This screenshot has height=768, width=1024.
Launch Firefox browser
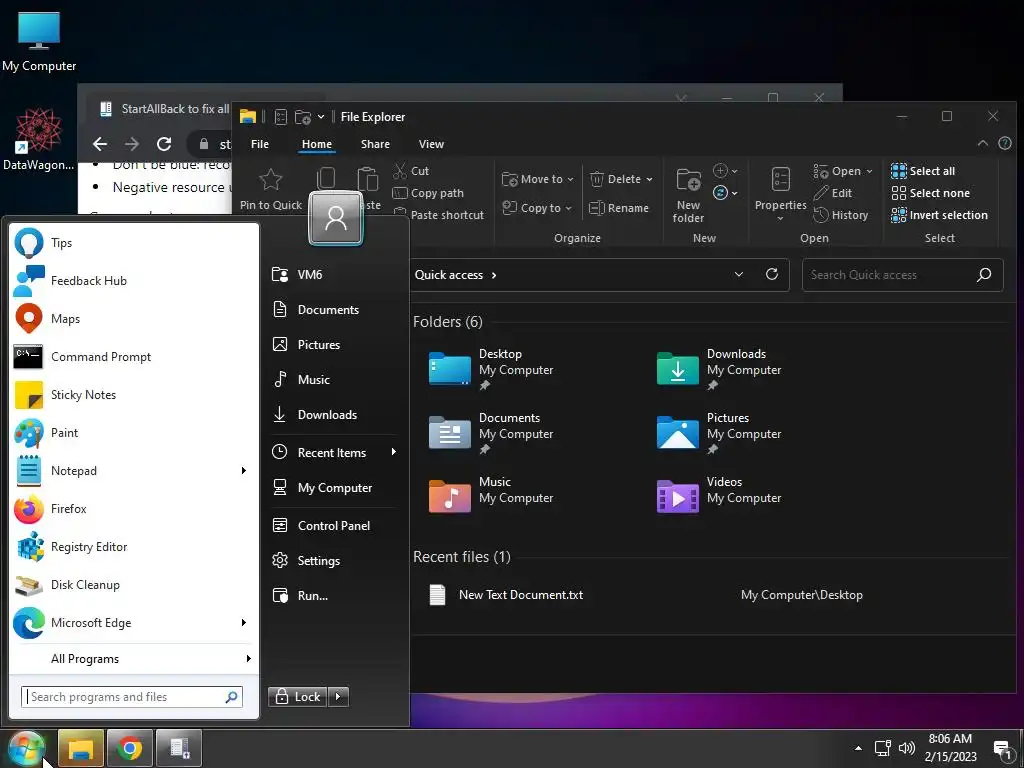click(x=134, y=508)
